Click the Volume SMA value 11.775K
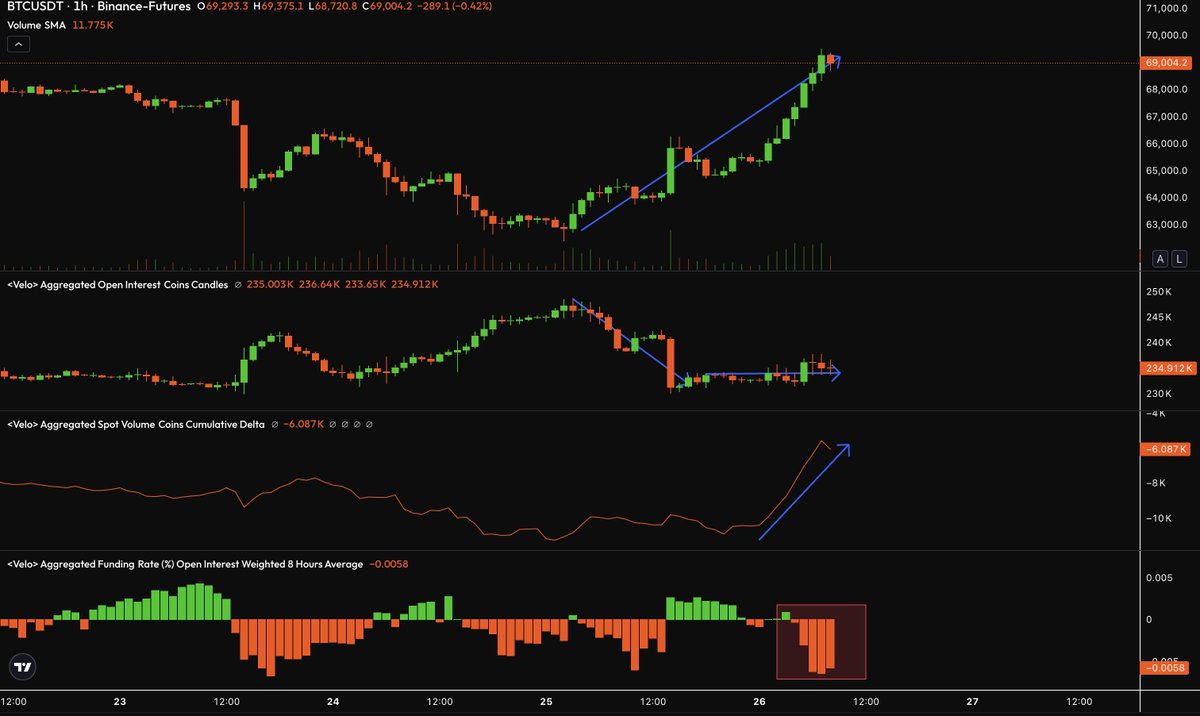This screenshot has height=716, width=1200. pyautogui.click(x=93, y=24)
